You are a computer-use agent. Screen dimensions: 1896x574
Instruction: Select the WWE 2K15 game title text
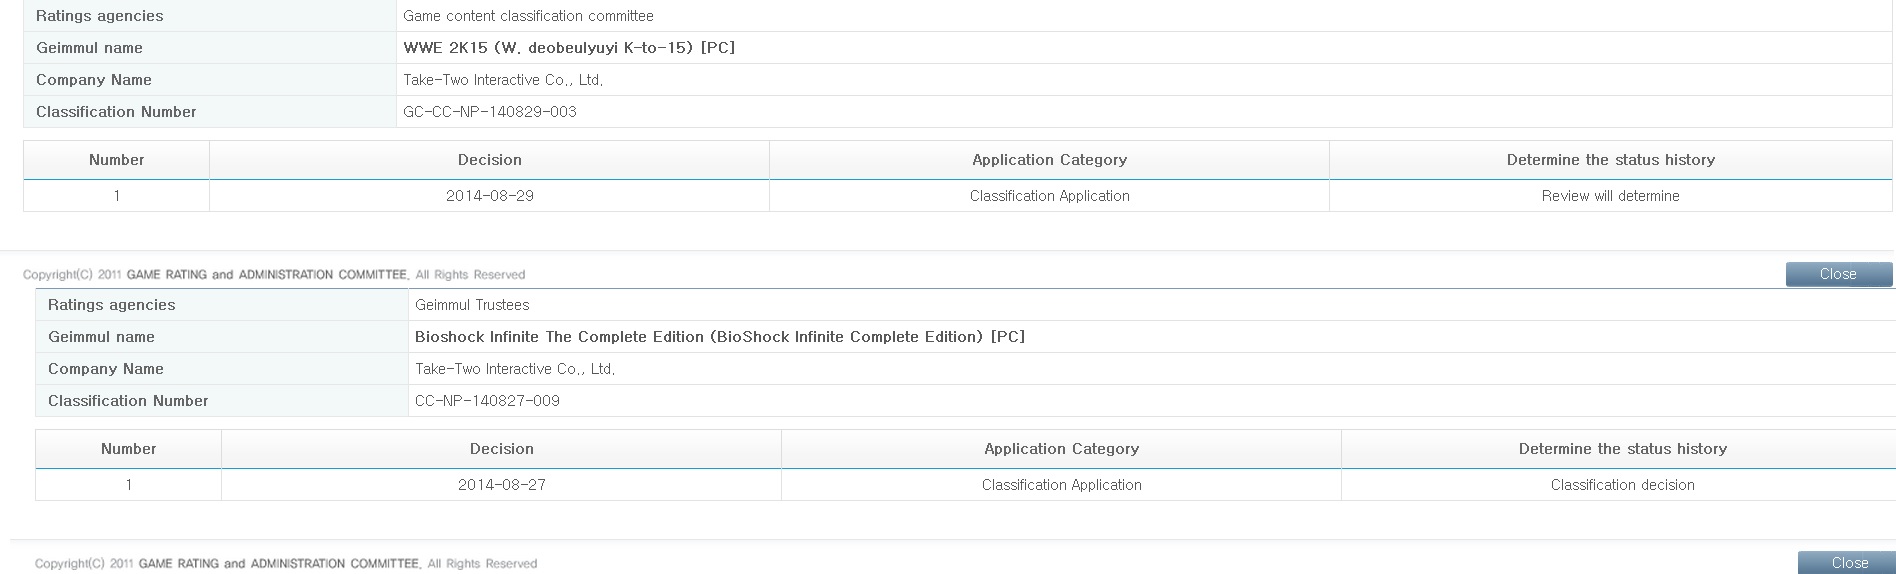click(569, 48)
